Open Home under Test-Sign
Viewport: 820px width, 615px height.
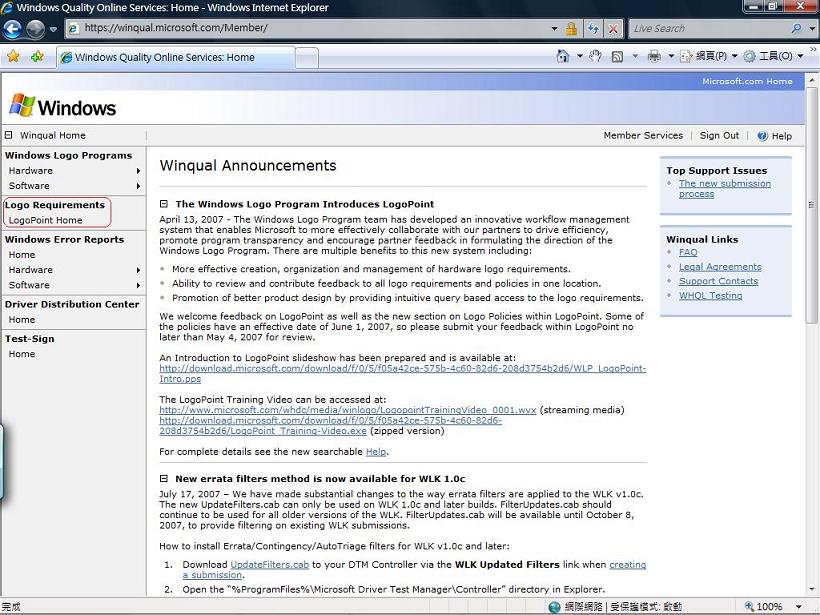[x=22, y=354]
